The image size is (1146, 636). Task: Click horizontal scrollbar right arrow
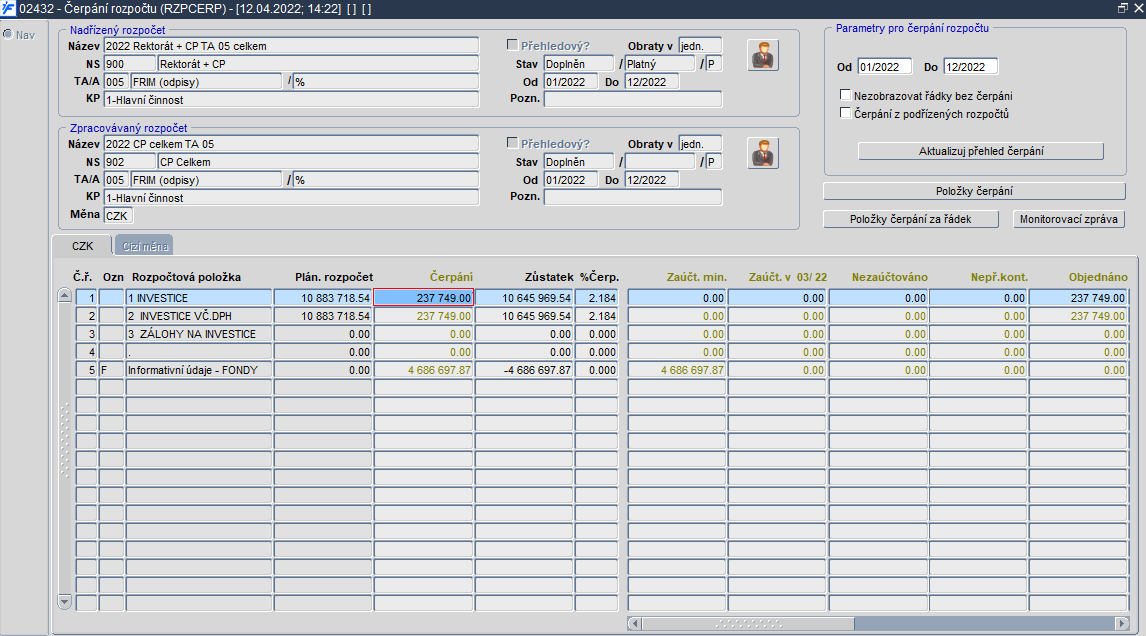point(1122,624)
